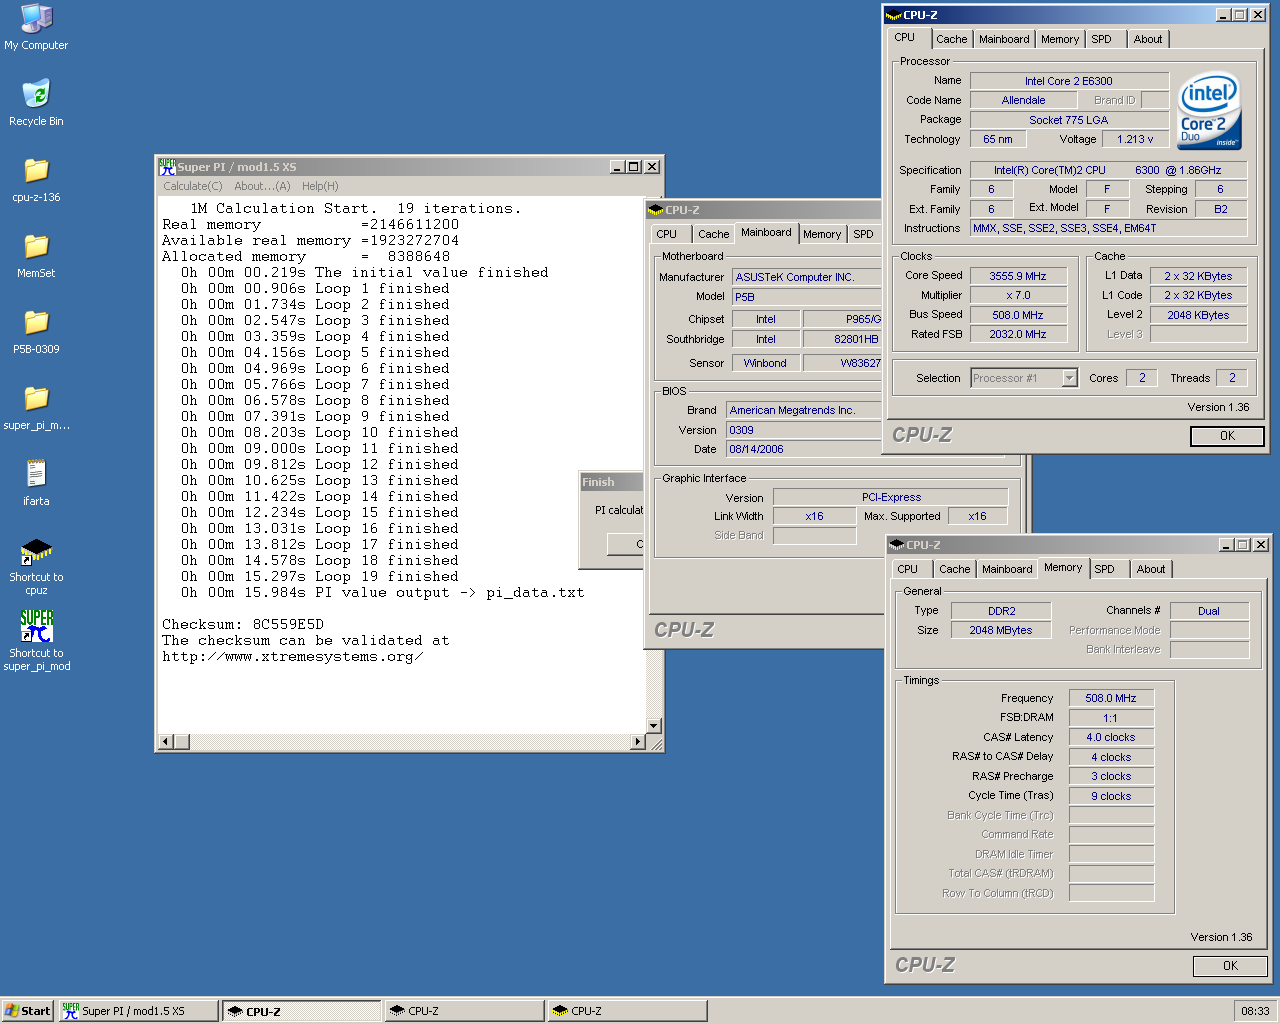Click the CAS# Latency 4.0 clocks value
This screenshot has height=1024, width=1280.
(1111, 737)
